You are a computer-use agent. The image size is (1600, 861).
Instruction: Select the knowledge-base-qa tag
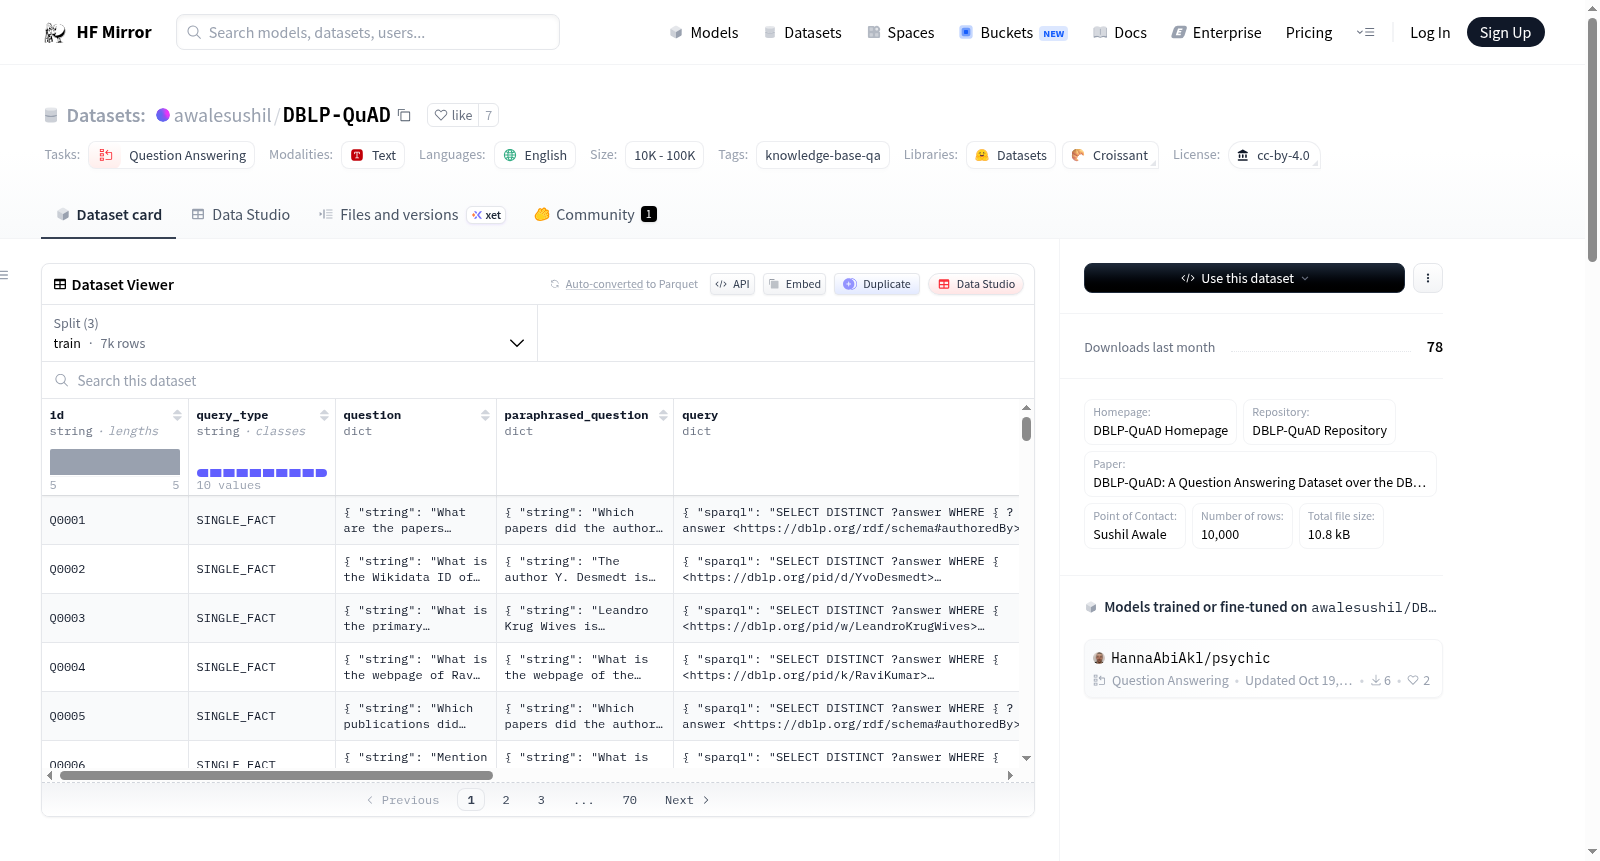pyautogui.click(x=823, y=155)
